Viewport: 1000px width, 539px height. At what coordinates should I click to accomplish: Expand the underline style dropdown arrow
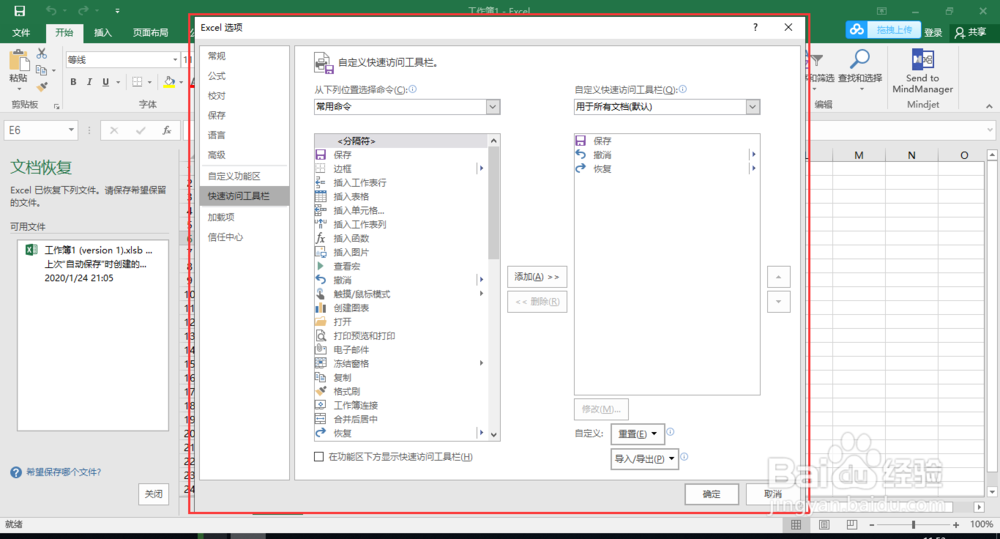click(x=119, y=82)
